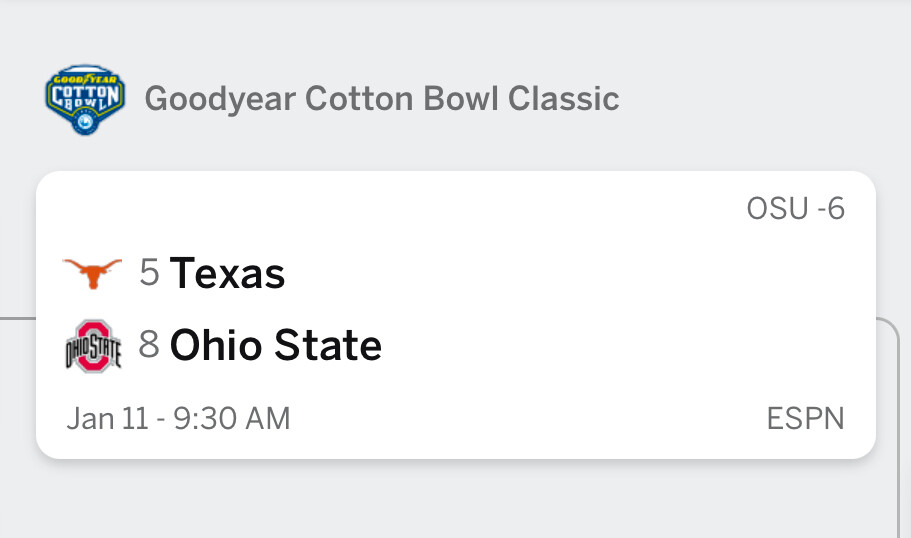Click the Jan 11 - 9:30 AM game time
Screen dimensions: 911x538
tap(178, 418)
